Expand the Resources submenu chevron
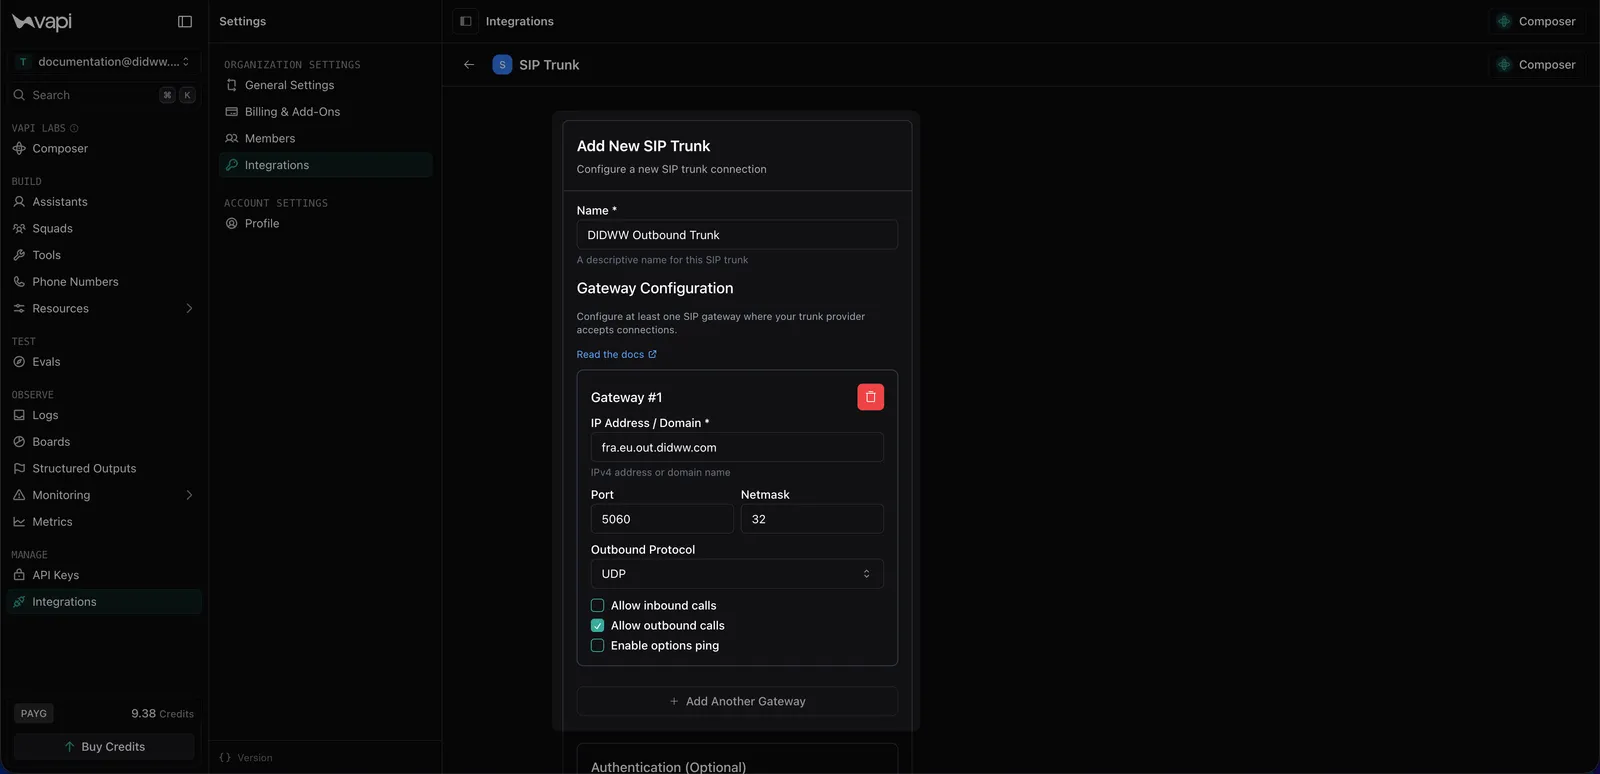This screenshot has height=774, width=1600. click(x=189, y=308)
